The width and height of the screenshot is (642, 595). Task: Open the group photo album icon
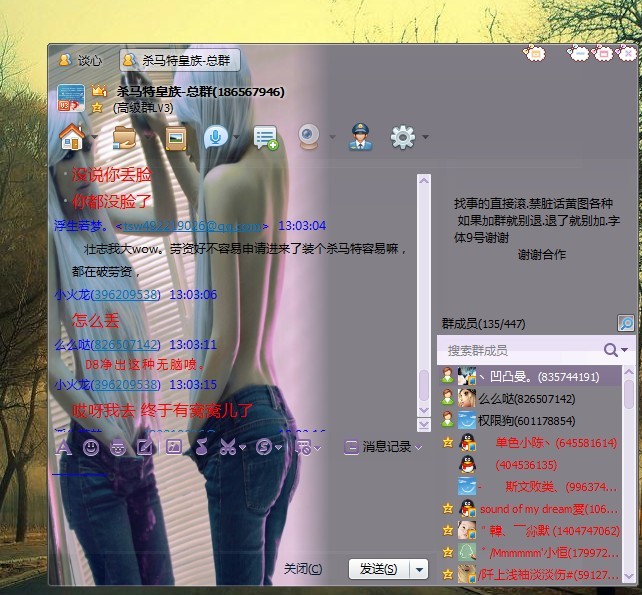(176, 138)
